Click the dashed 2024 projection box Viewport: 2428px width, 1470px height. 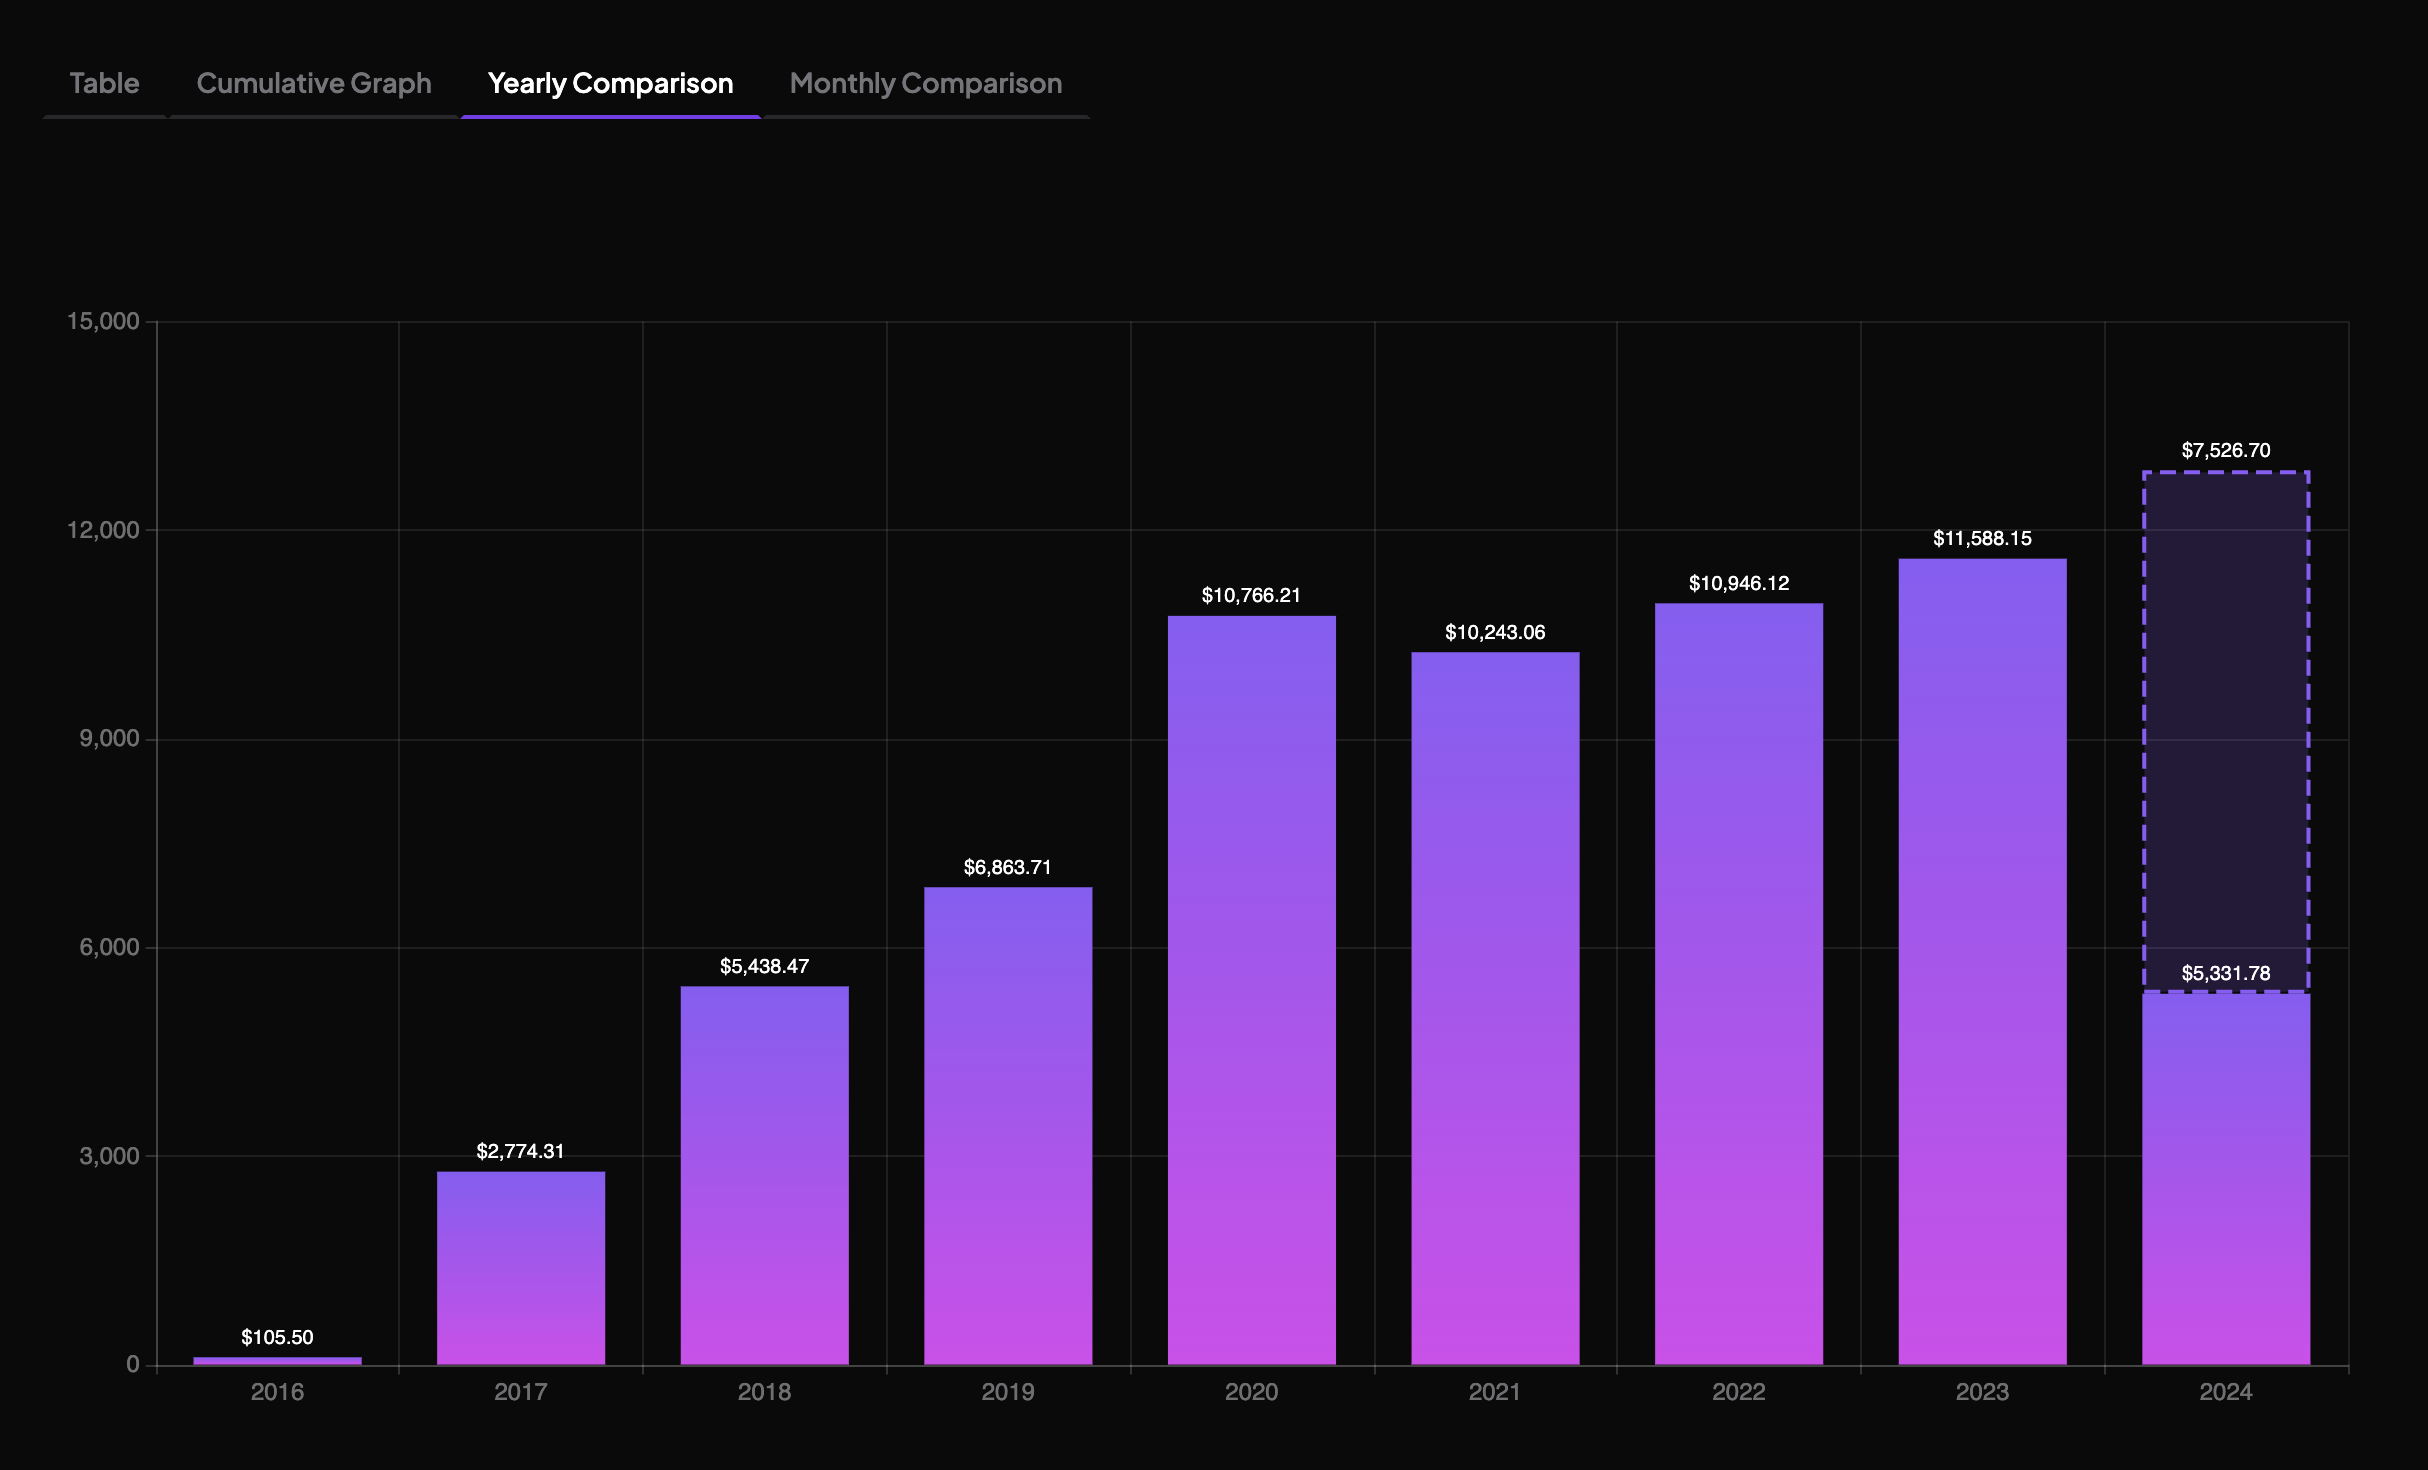click(x=2225, y=720)
